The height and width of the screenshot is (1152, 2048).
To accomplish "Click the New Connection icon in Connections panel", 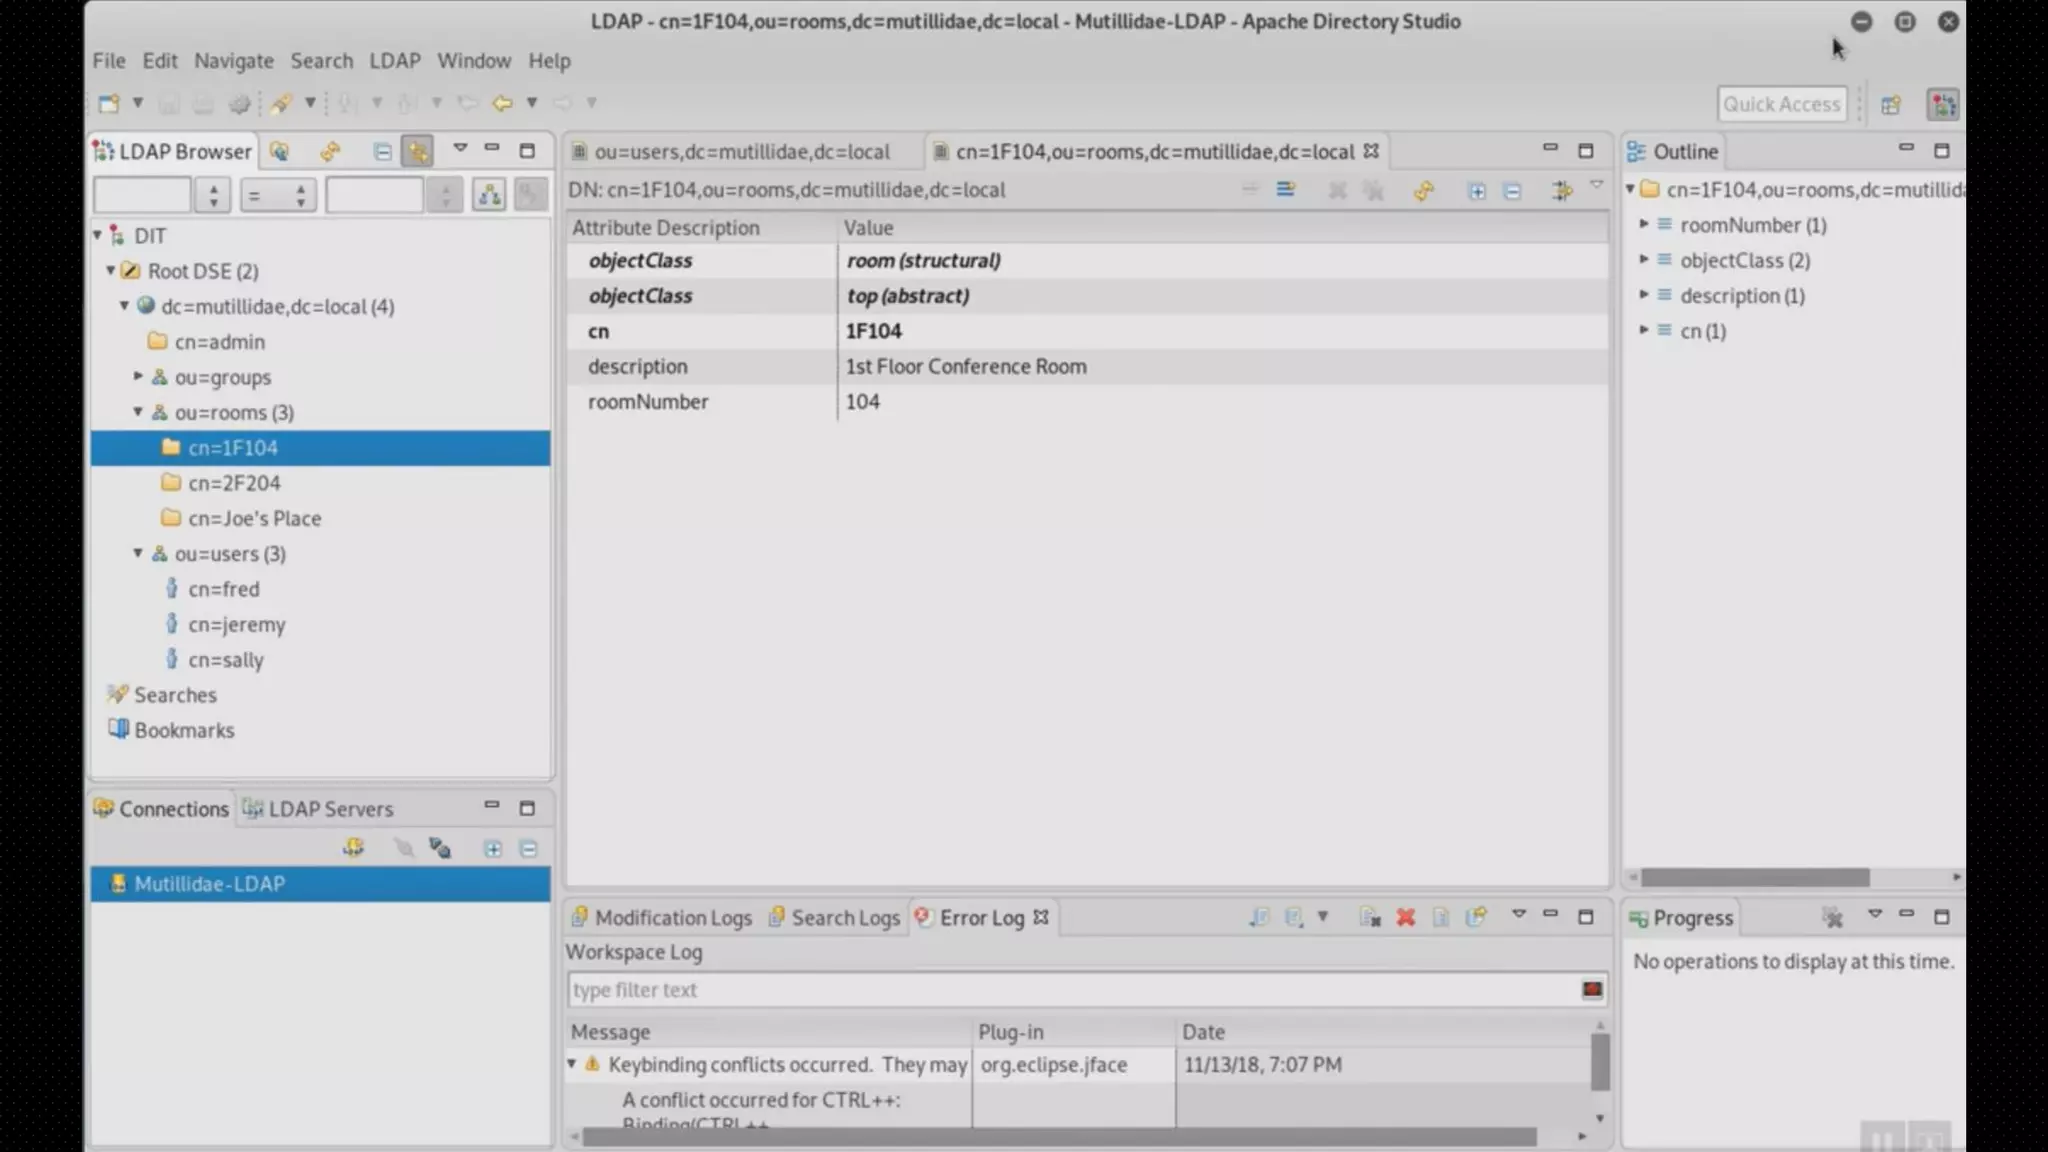I will click(x=353, y=848).
